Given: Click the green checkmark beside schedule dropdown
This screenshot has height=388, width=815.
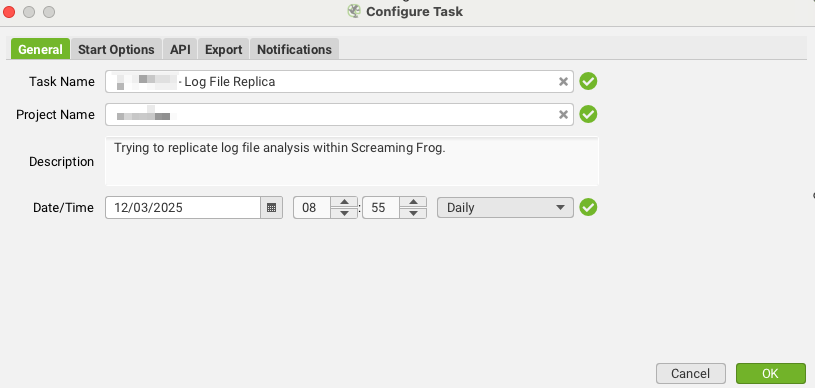Looking at the screenshot, I should tap(588, 207).
